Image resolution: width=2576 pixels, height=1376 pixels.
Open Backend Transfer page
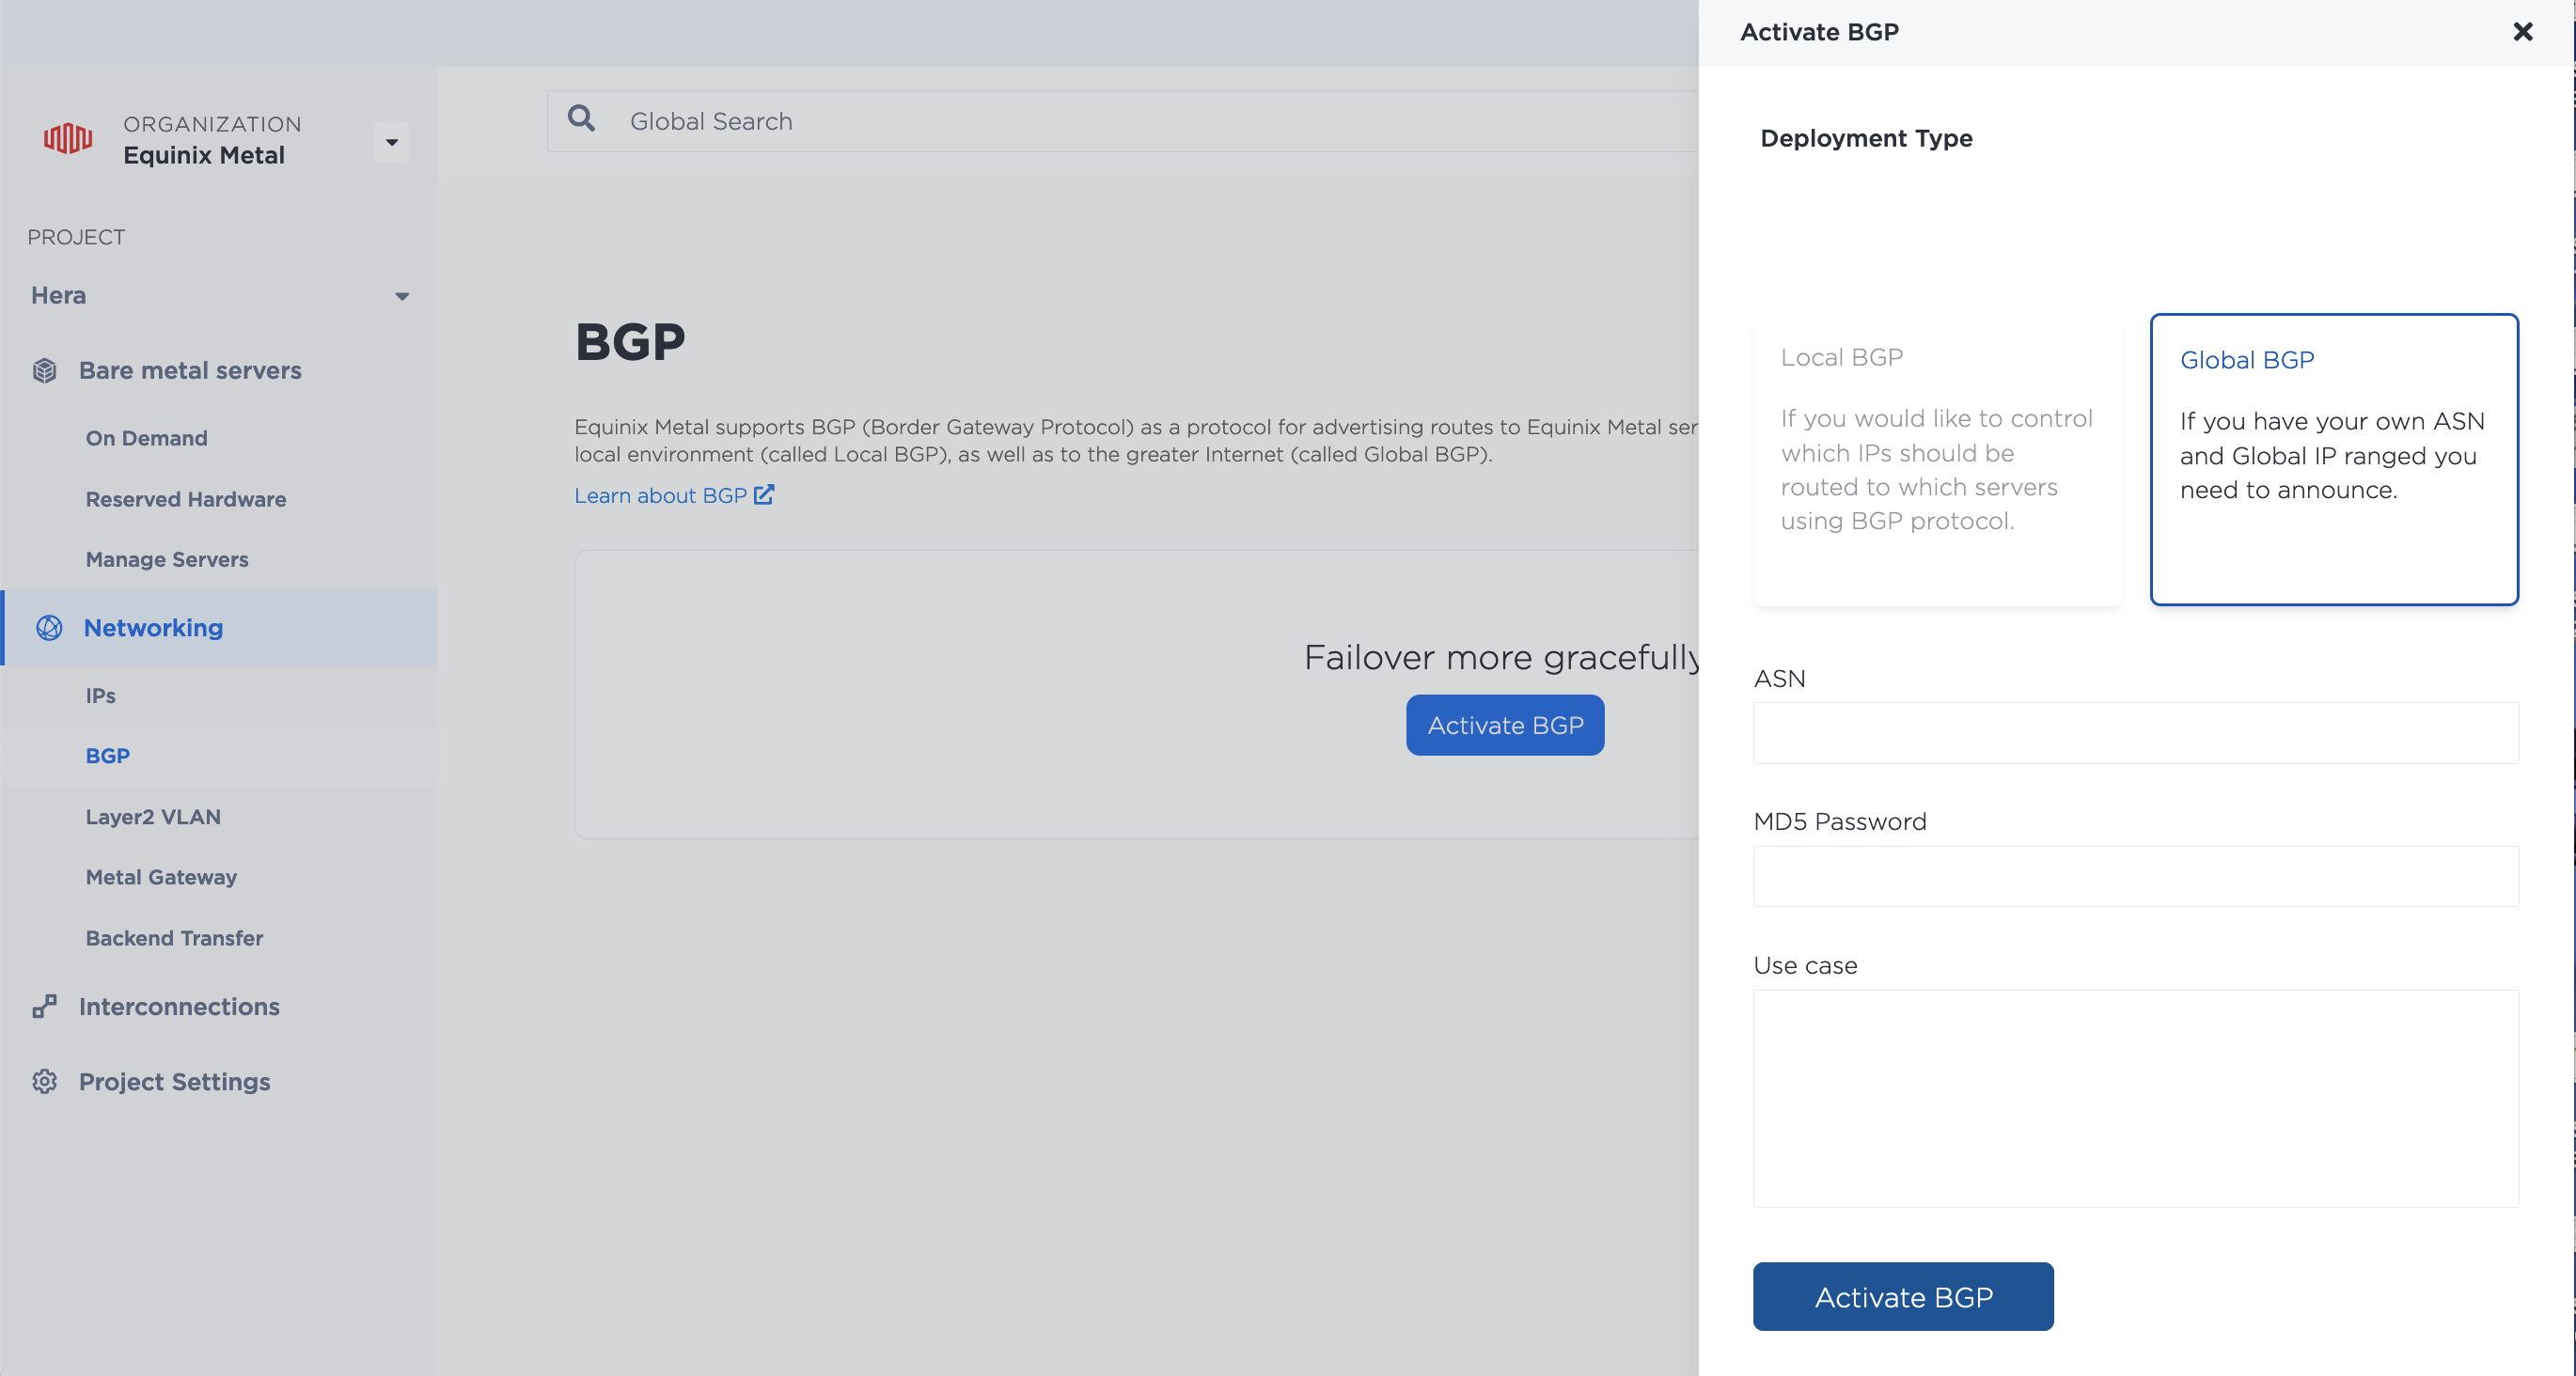174,938
